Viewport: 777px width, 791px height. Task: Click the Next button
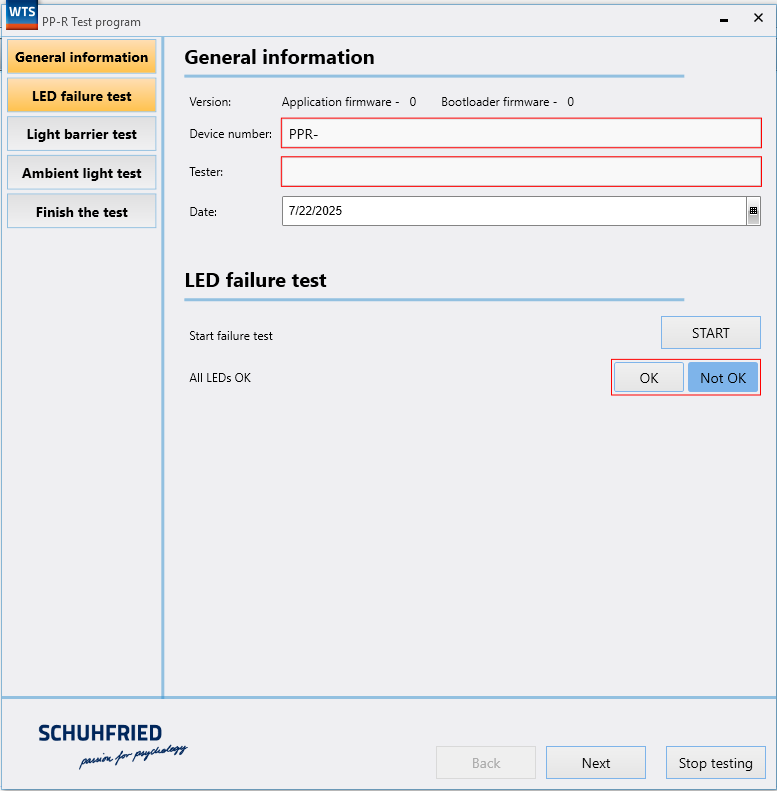(596, 763)
